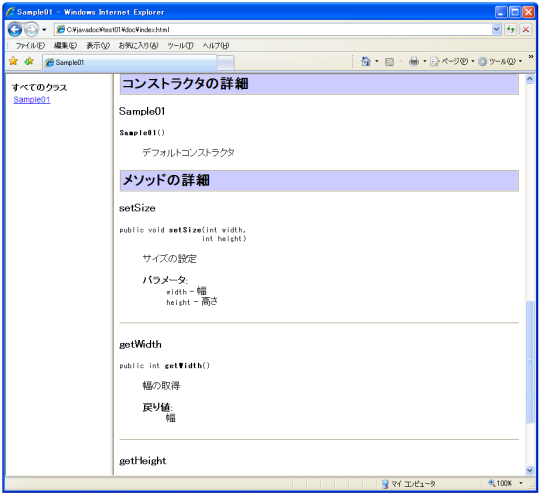Screen dimensions: 540x494
Task: Expand the zoom level dropdown arrow
Action: 521,483
